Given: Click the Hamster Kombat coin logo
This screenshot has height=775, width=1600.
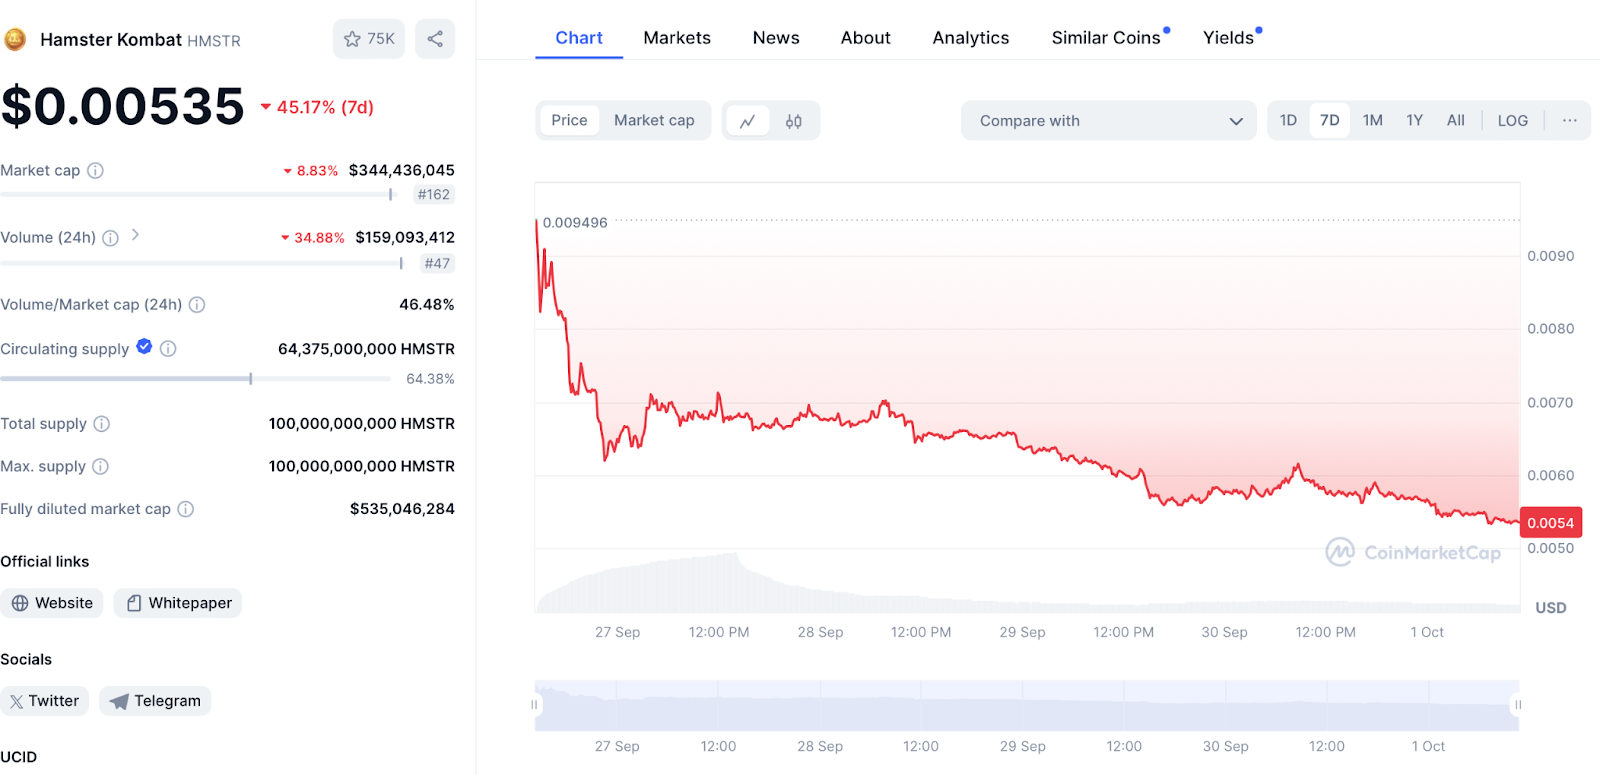Looking at the screenshot, I should 15,40.
